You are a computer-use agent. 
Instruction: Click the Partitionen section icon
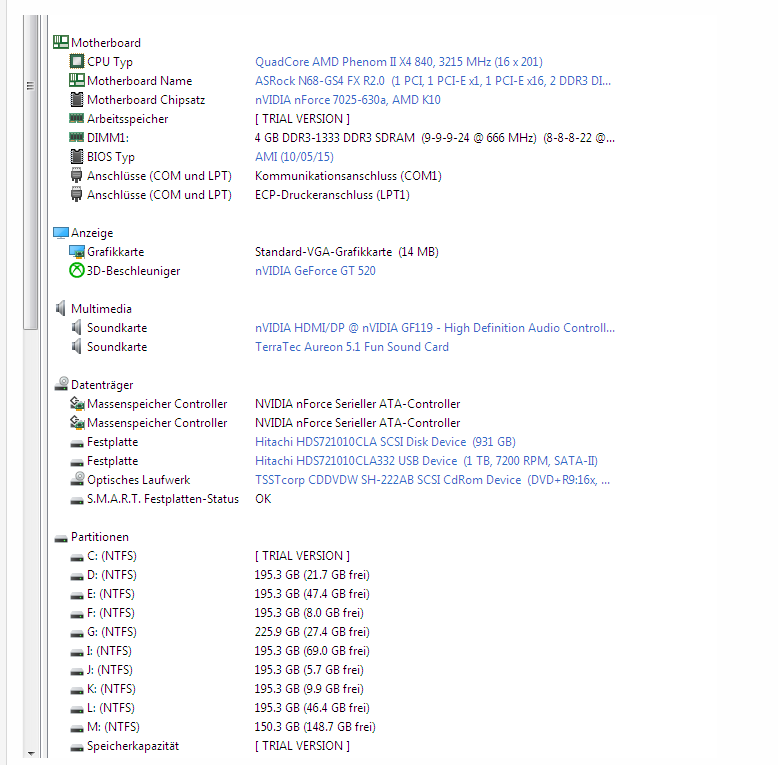click(x=61, y=538)
